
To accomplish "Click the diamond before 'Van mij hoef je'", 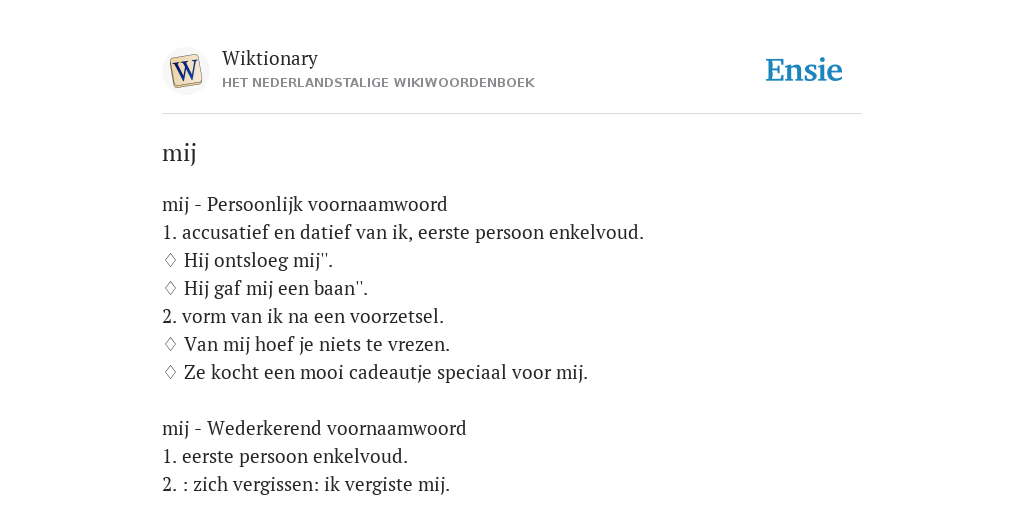I will point(170,345).
